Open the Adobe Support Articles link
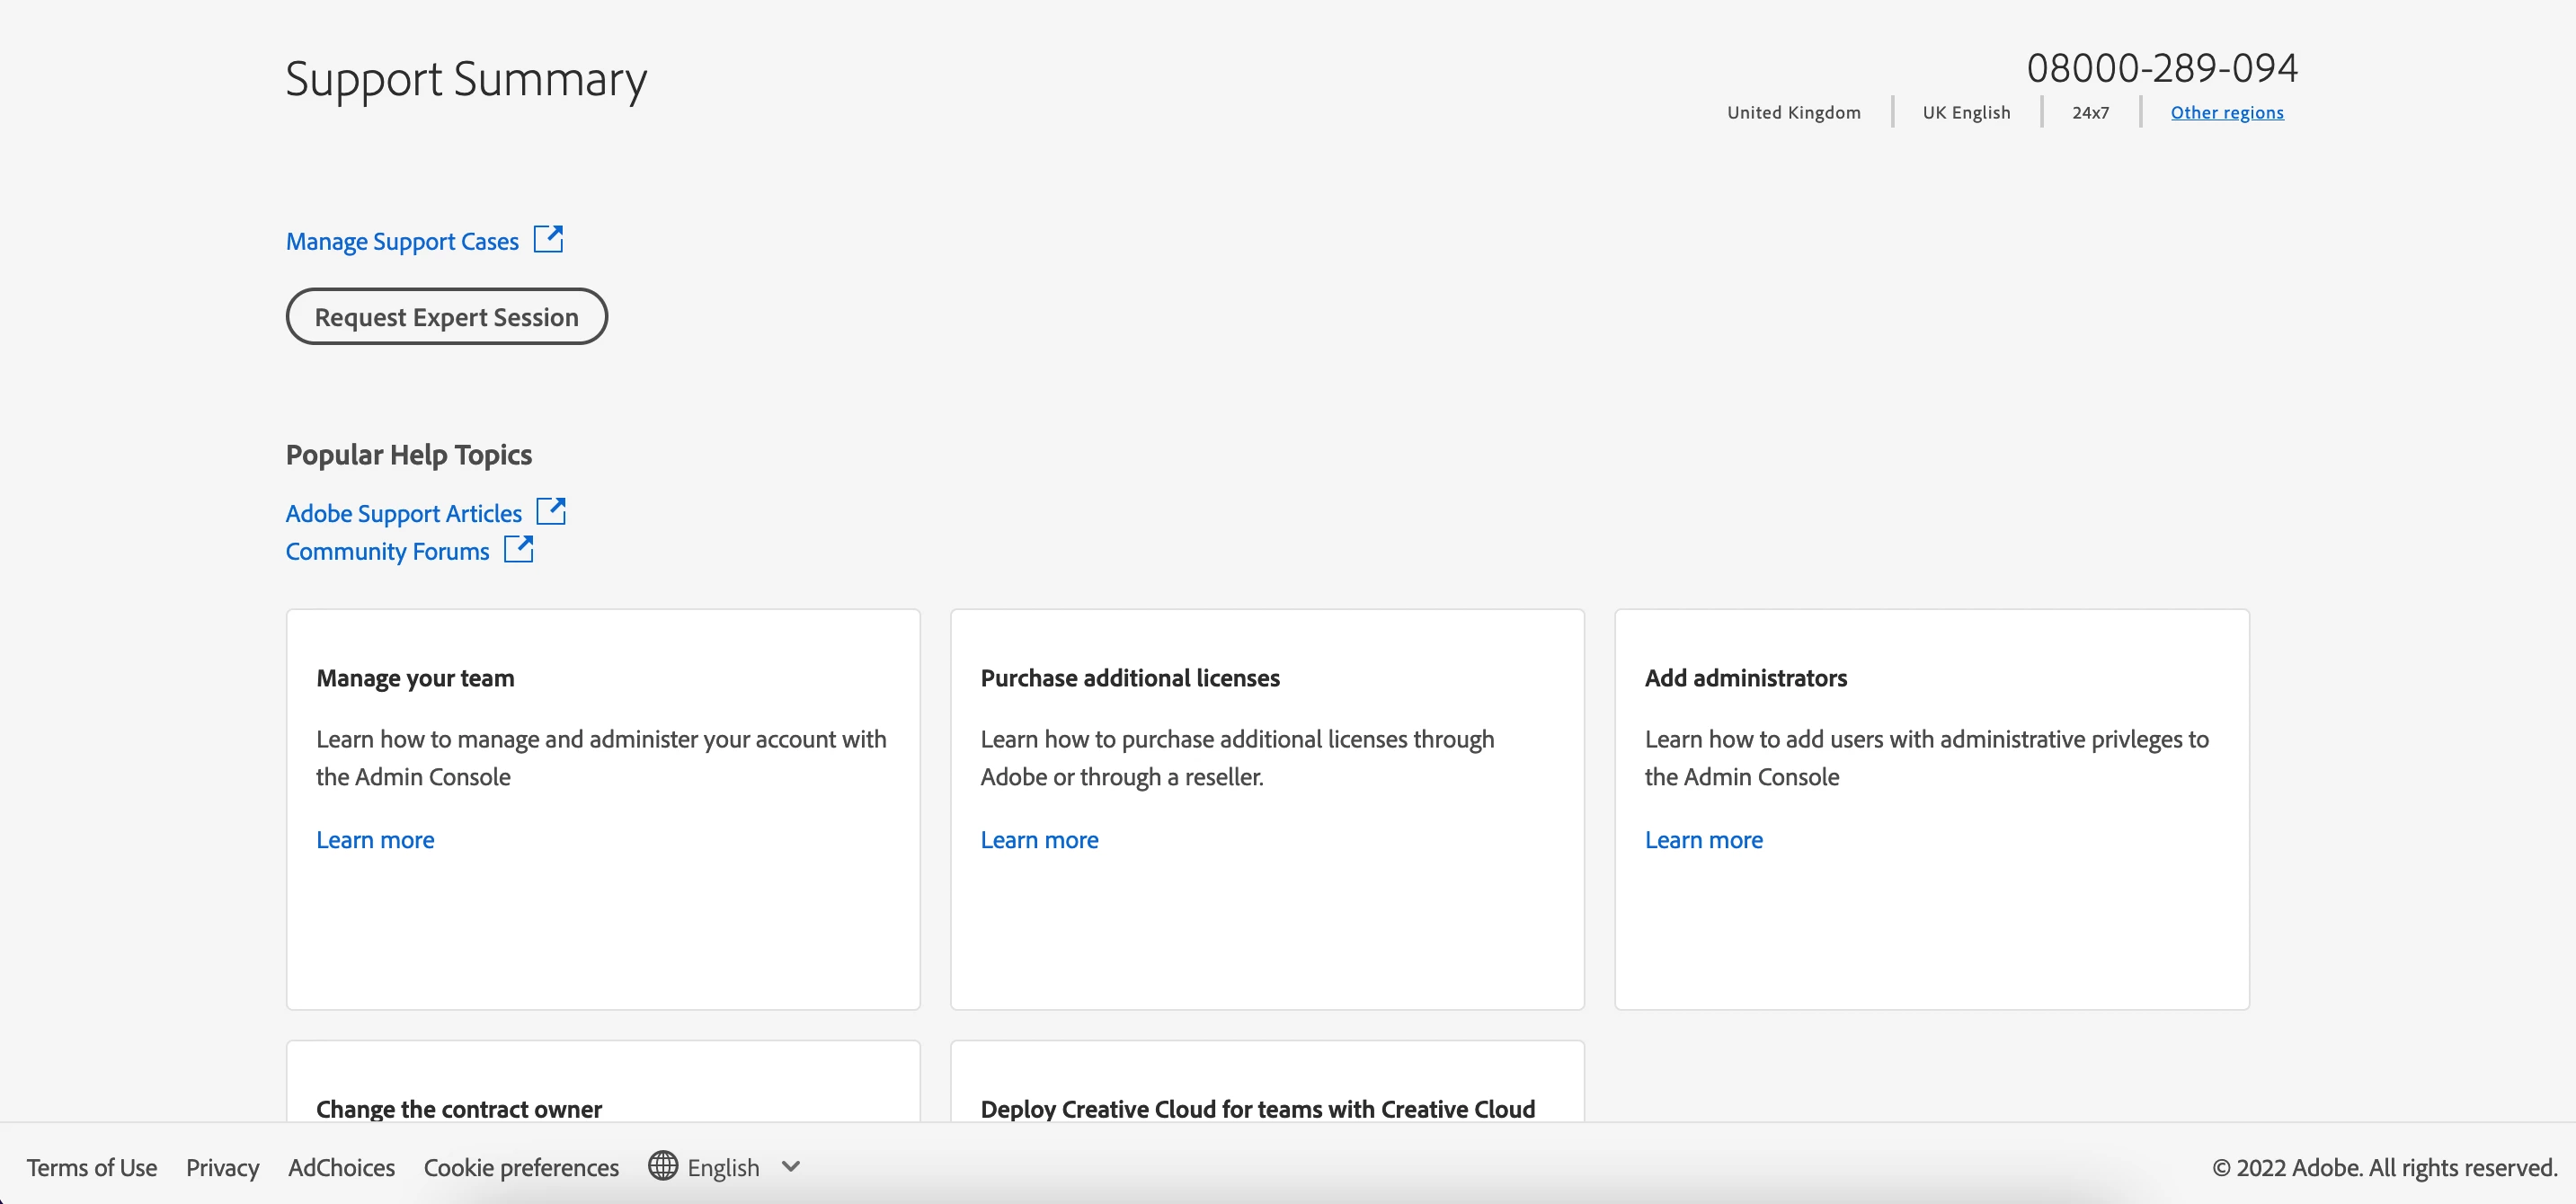Viewport: 2576px width, 1204px height. [x=403, y=513]
